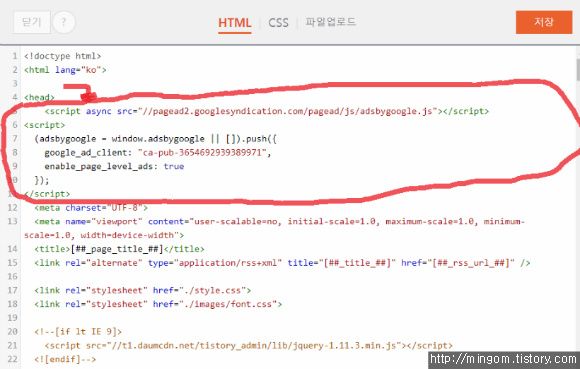Click the ./images/font.css stylesheet line
The image size is (580, 369).
[158, 304]
